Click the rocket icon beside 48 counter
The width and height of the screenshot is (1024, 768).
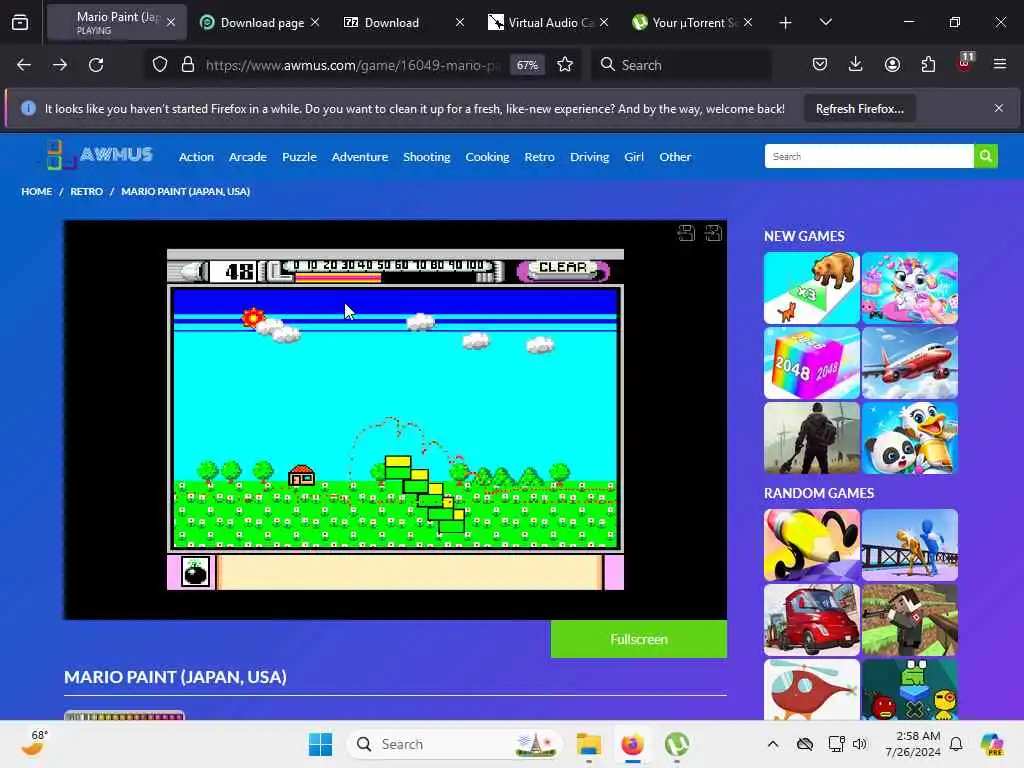click(187, 270)
